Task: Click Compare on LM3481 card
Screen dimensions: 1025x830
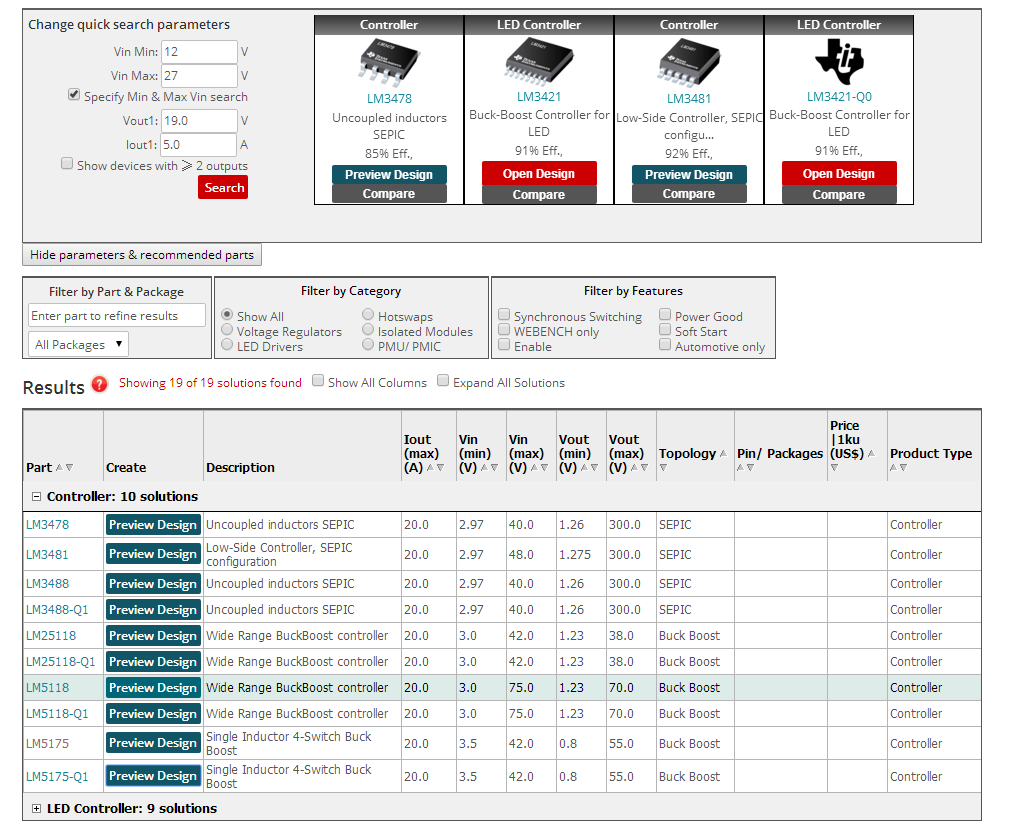Action: pos(688,194)
